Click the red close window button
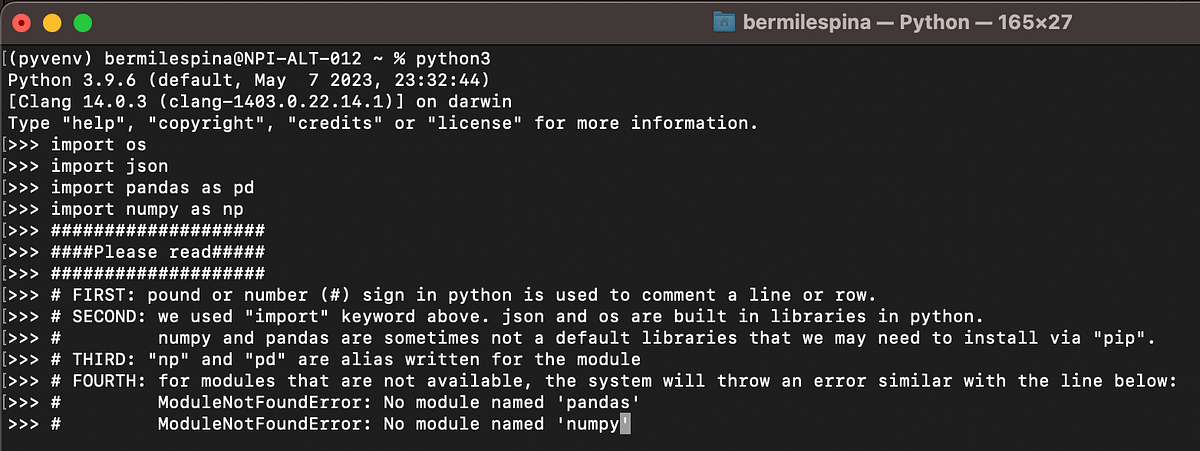 click(x=21, y=21)
